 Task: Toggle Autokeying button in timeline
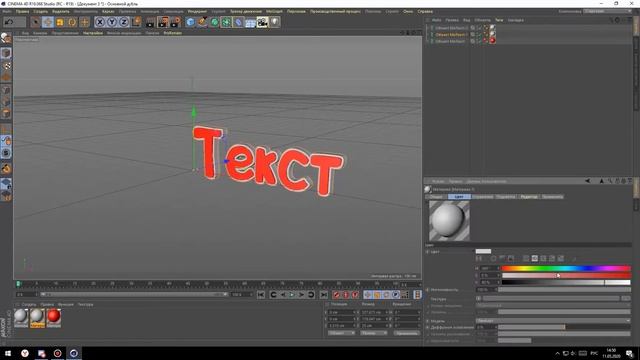[x=346, y=294]
